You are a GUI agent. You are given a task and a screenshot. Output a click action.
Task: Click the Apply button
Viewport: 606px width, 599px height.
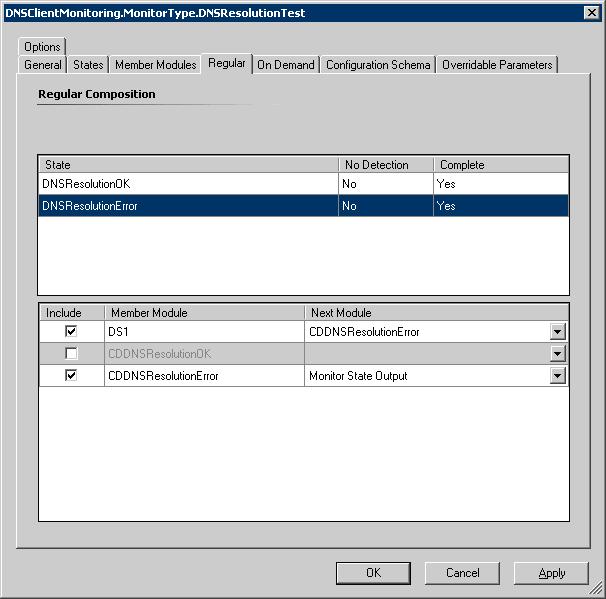[x=551, y=573]
